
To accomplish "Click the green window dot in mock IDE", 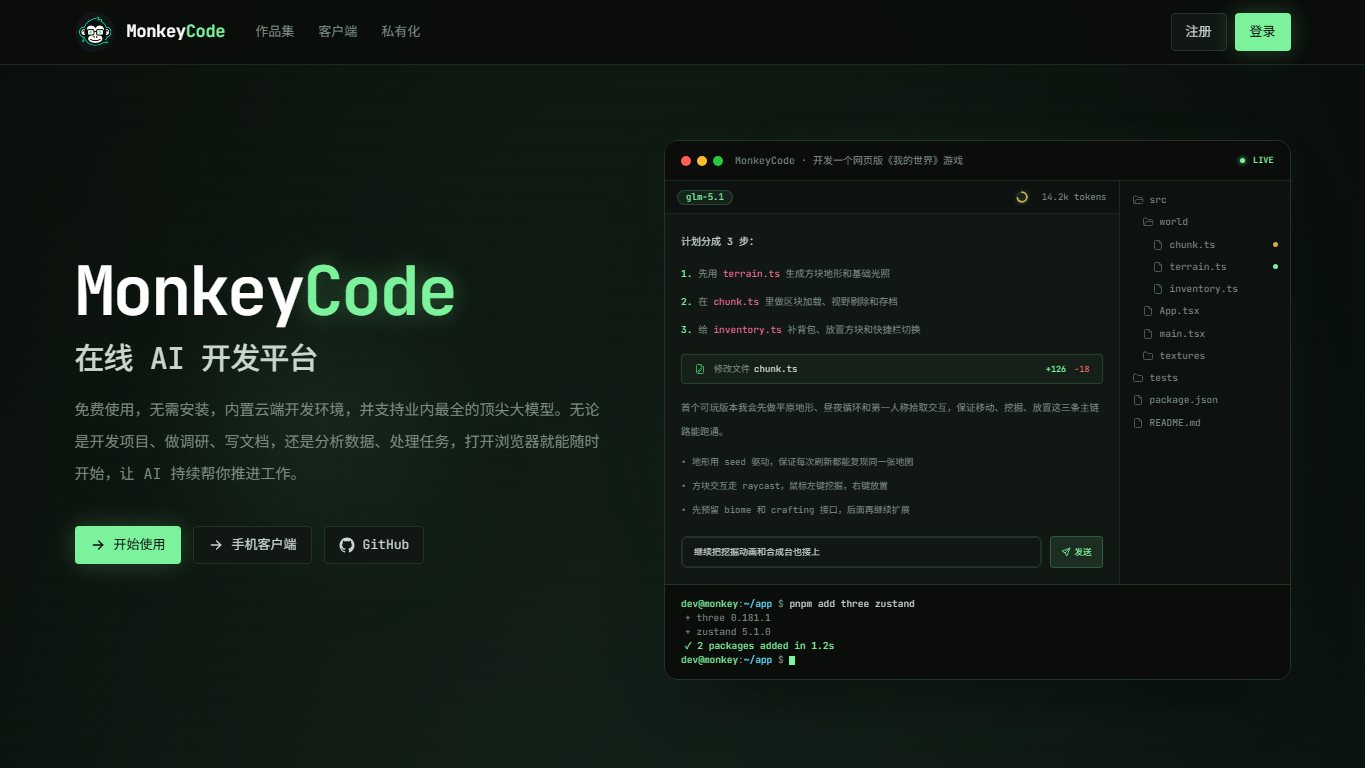I will (718, 161).
